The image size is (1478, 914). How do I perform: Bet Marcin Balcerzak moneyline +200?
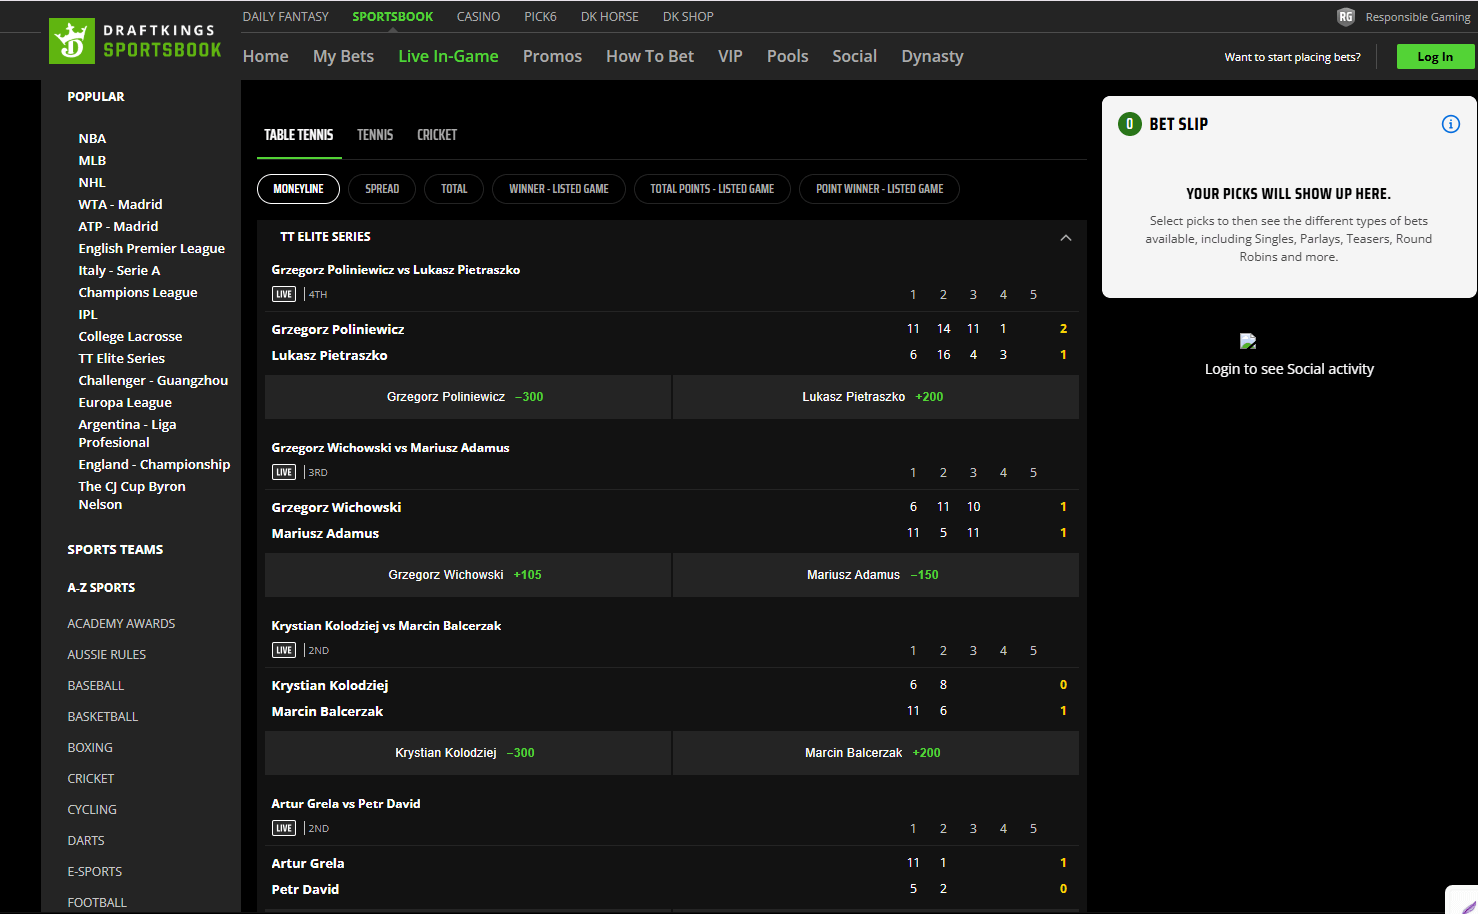(x=876, y=753)
